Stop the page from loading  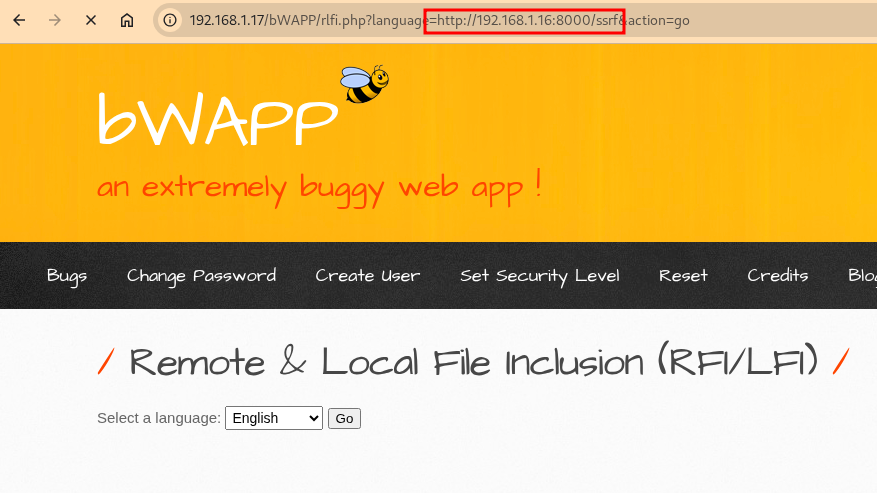[90, 20]
